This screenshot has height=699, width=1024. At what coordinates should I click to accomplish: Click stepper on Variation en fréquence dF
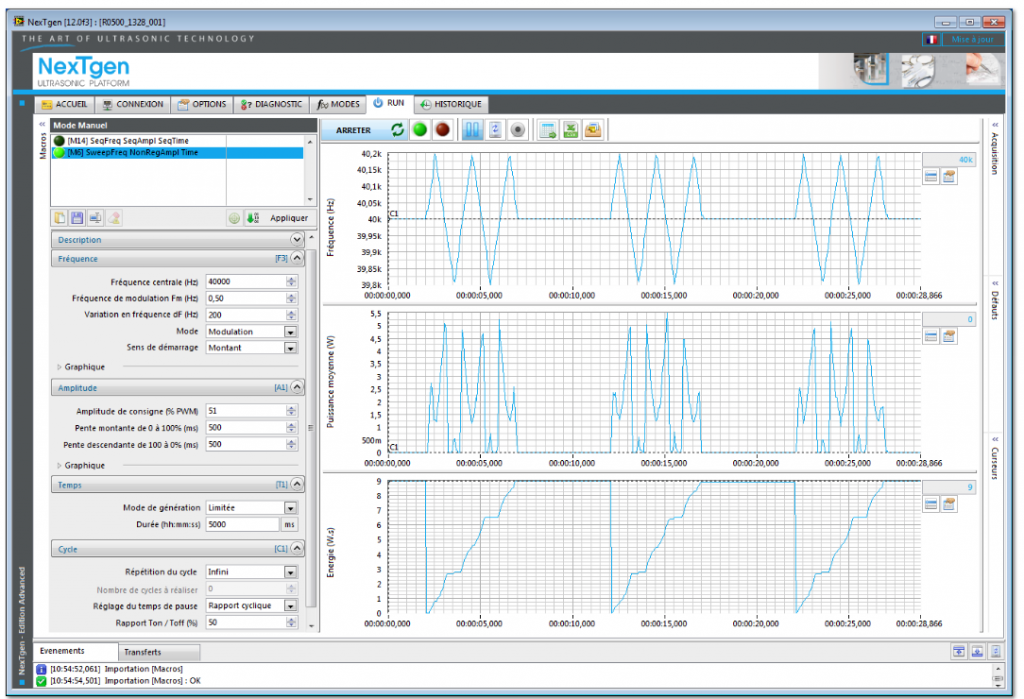coord(291,315)
